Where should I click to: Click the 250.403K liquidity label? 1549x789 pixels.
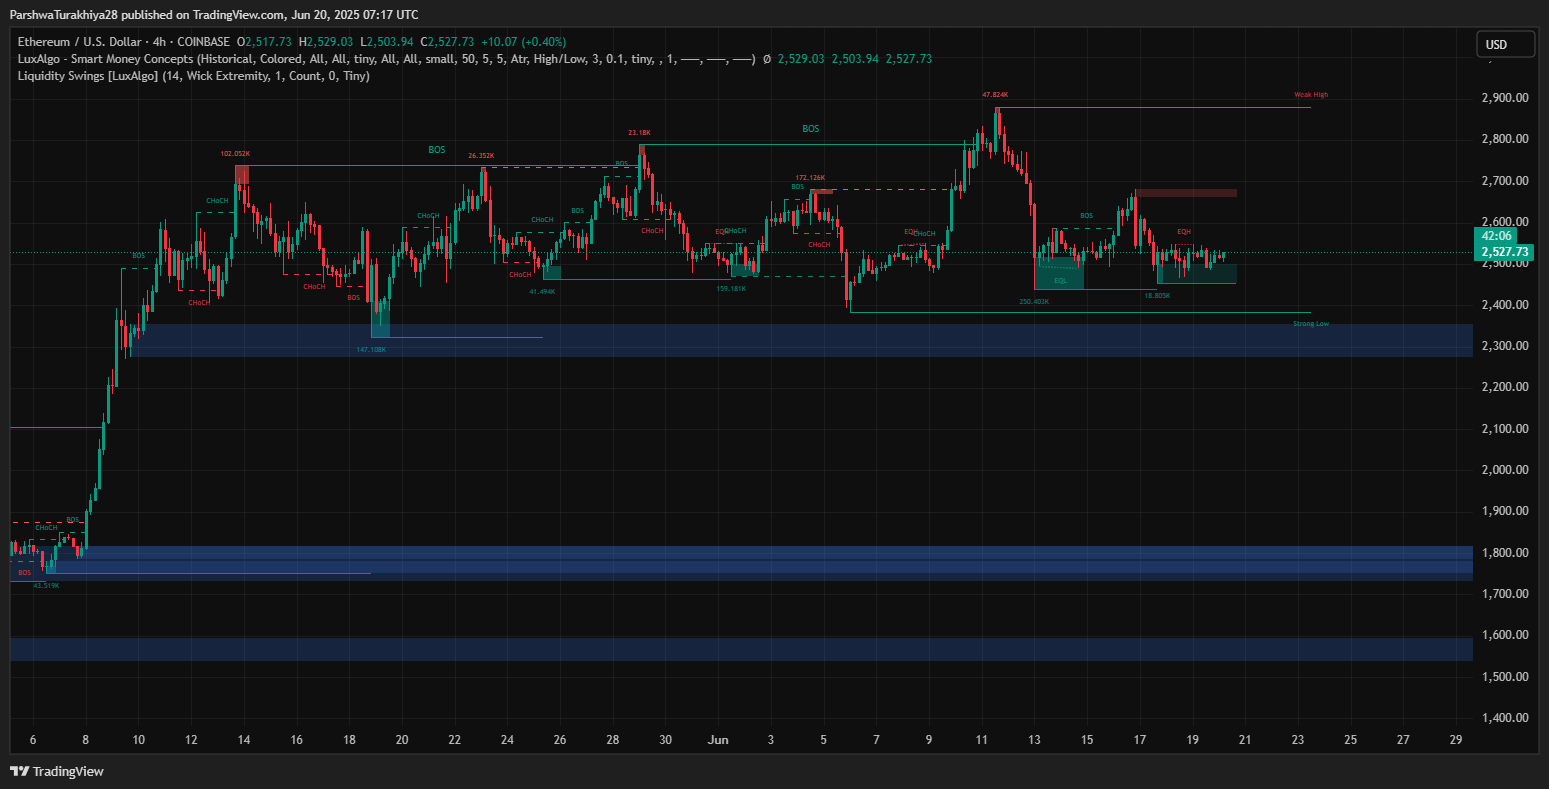(1034, 301)
